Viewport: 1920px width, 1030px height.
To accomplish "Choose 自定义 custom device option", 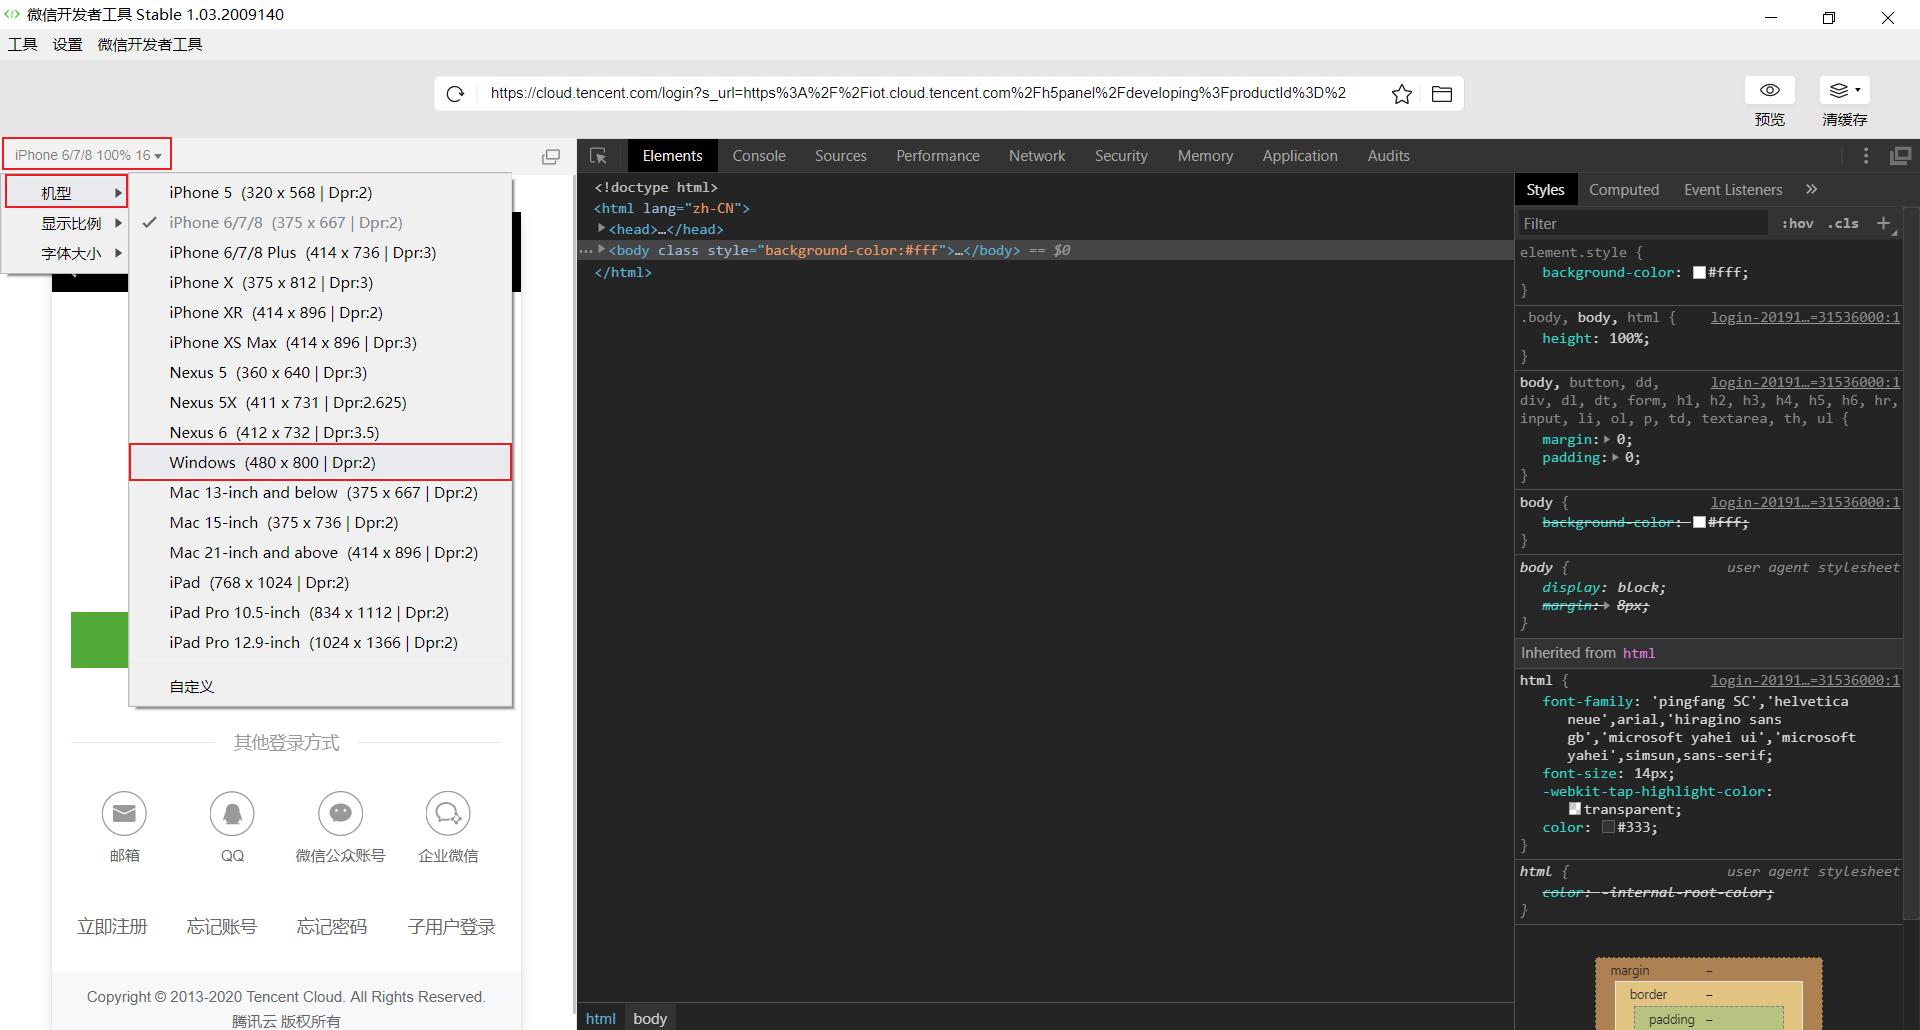I will (320, 686).
